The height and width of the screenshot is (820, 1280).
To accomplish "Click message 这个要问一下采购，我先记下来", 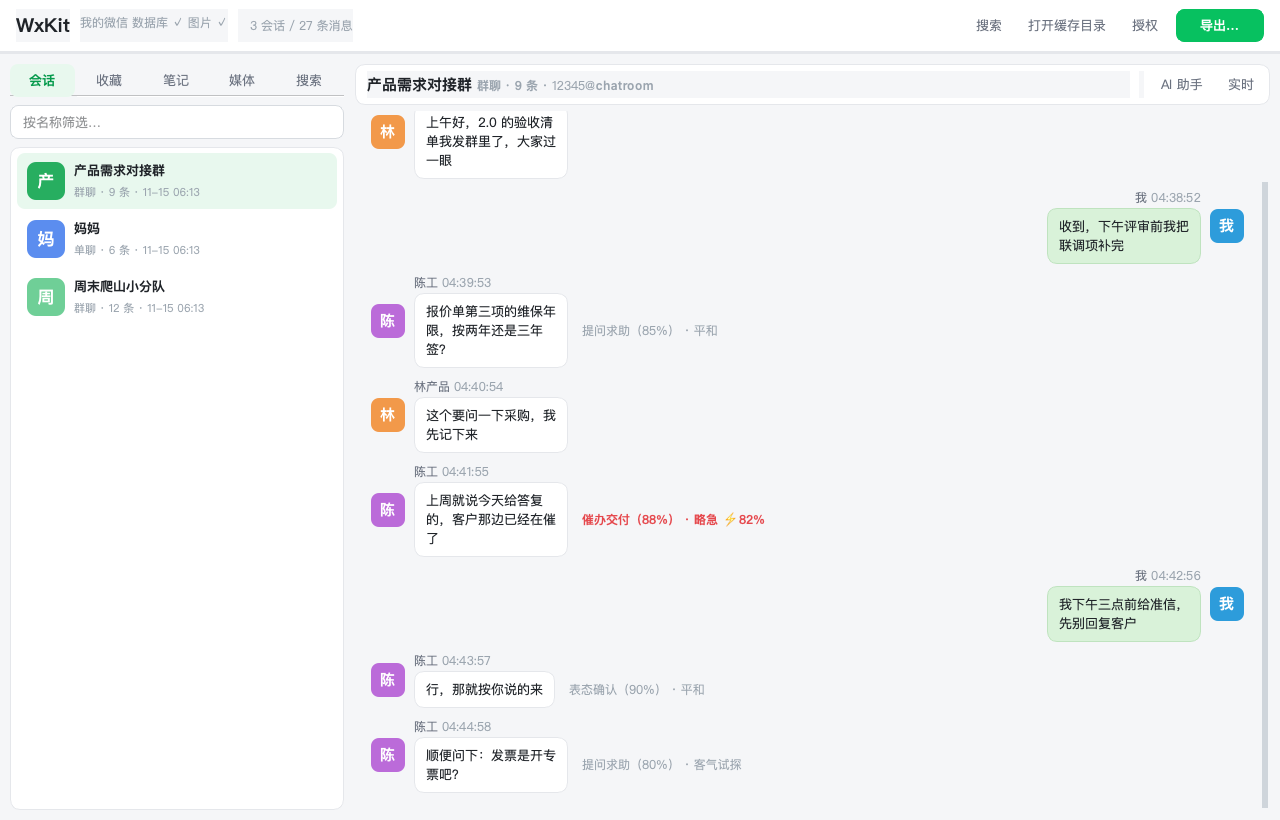I will coord(491,425).
